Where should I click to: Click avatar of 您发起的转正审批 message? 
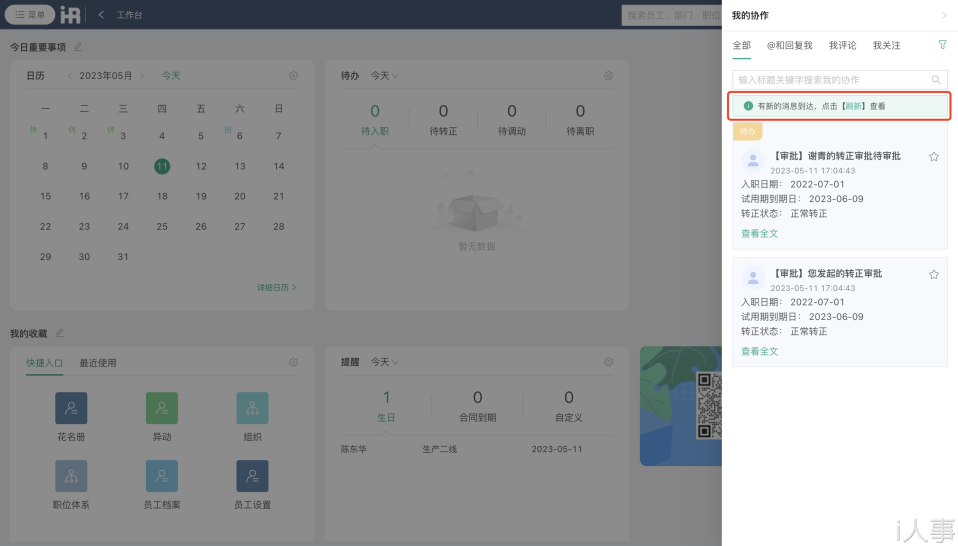pos(753,278)
